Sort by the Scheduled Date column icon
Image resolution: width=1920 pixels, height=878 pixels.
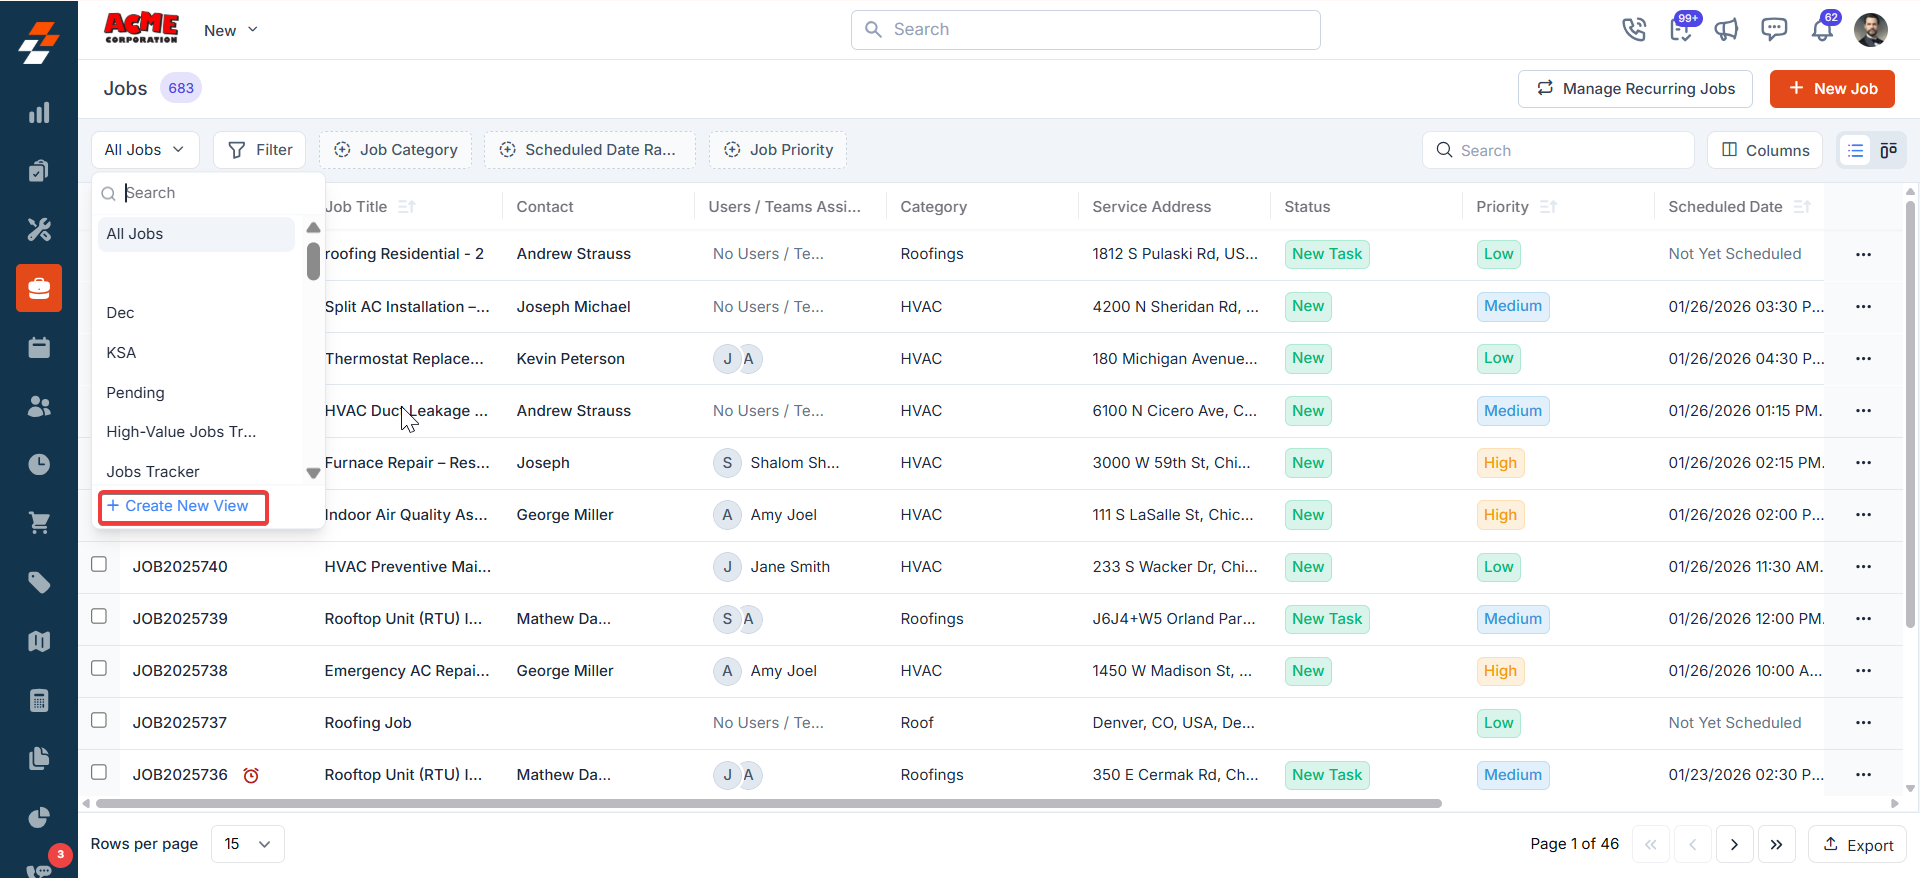1802,207
